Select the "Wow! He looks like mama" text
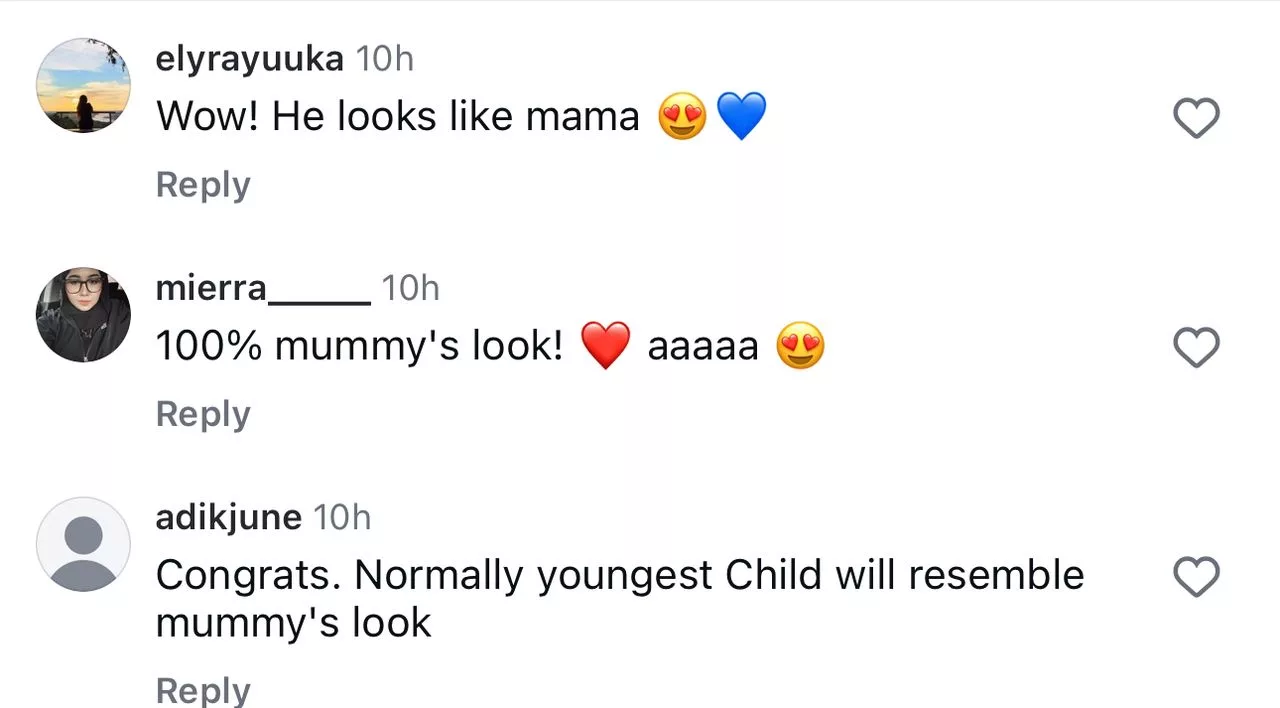1280x708 pixels. tap(397, 117)
